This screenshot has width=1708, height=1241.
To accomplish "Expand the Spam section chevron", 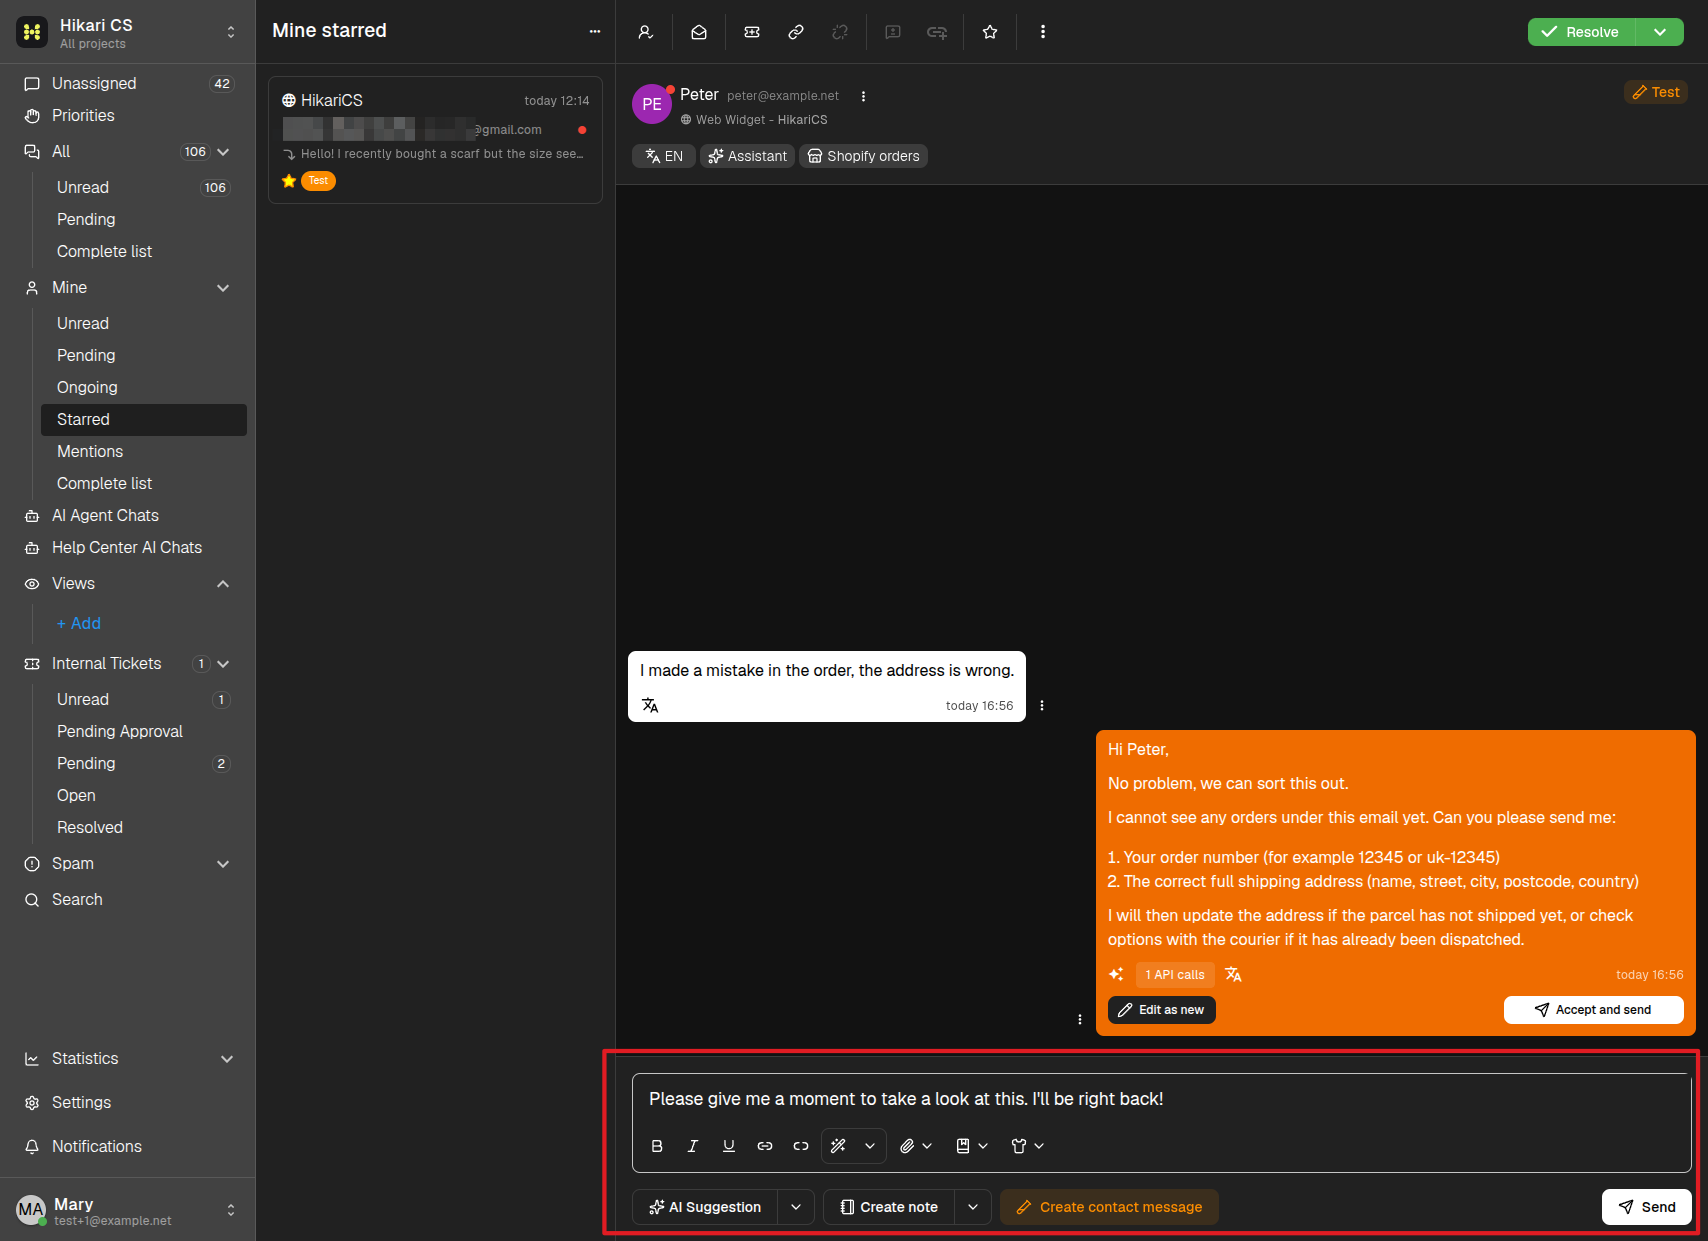I will [x=223, y=864].
